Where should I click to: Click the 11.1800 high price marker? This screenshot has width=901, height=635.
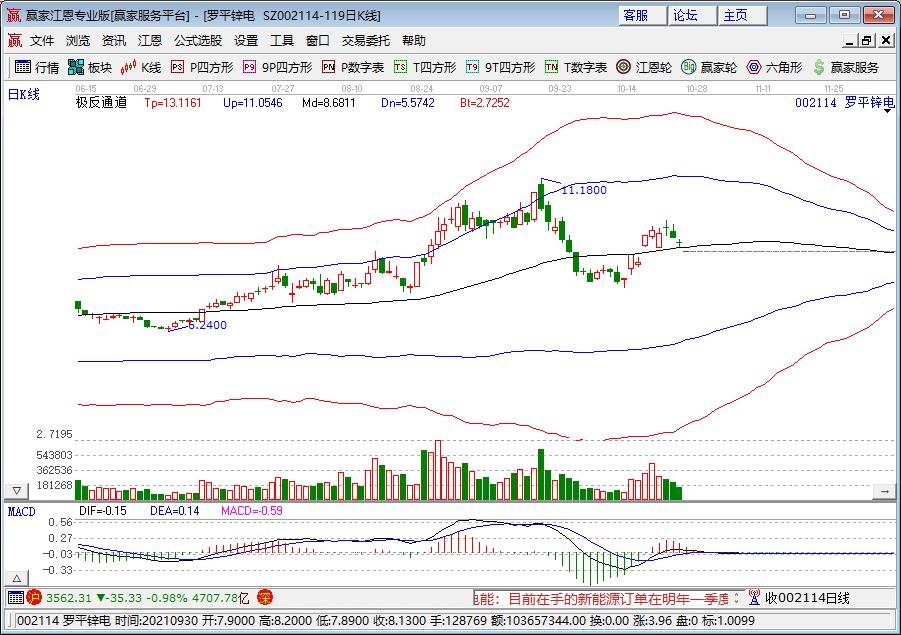[584, 190]
